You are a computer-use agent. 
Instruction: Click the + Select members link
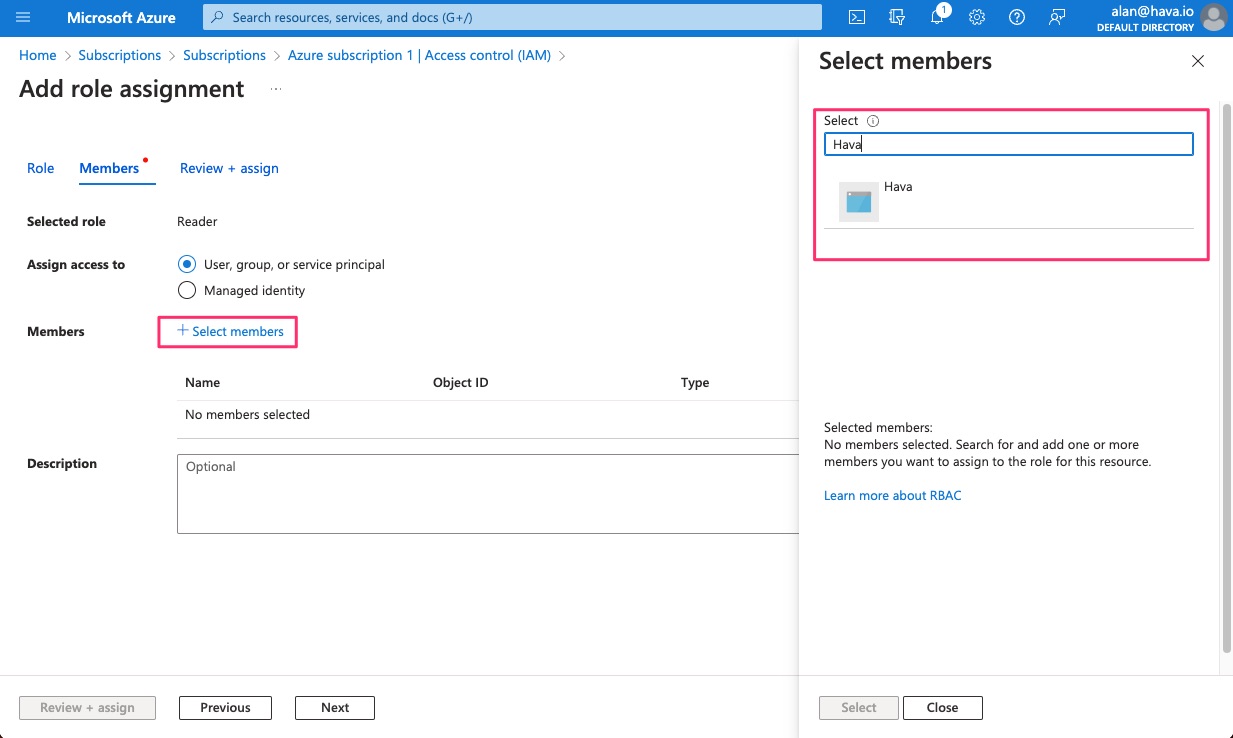[x=230, y=332]
